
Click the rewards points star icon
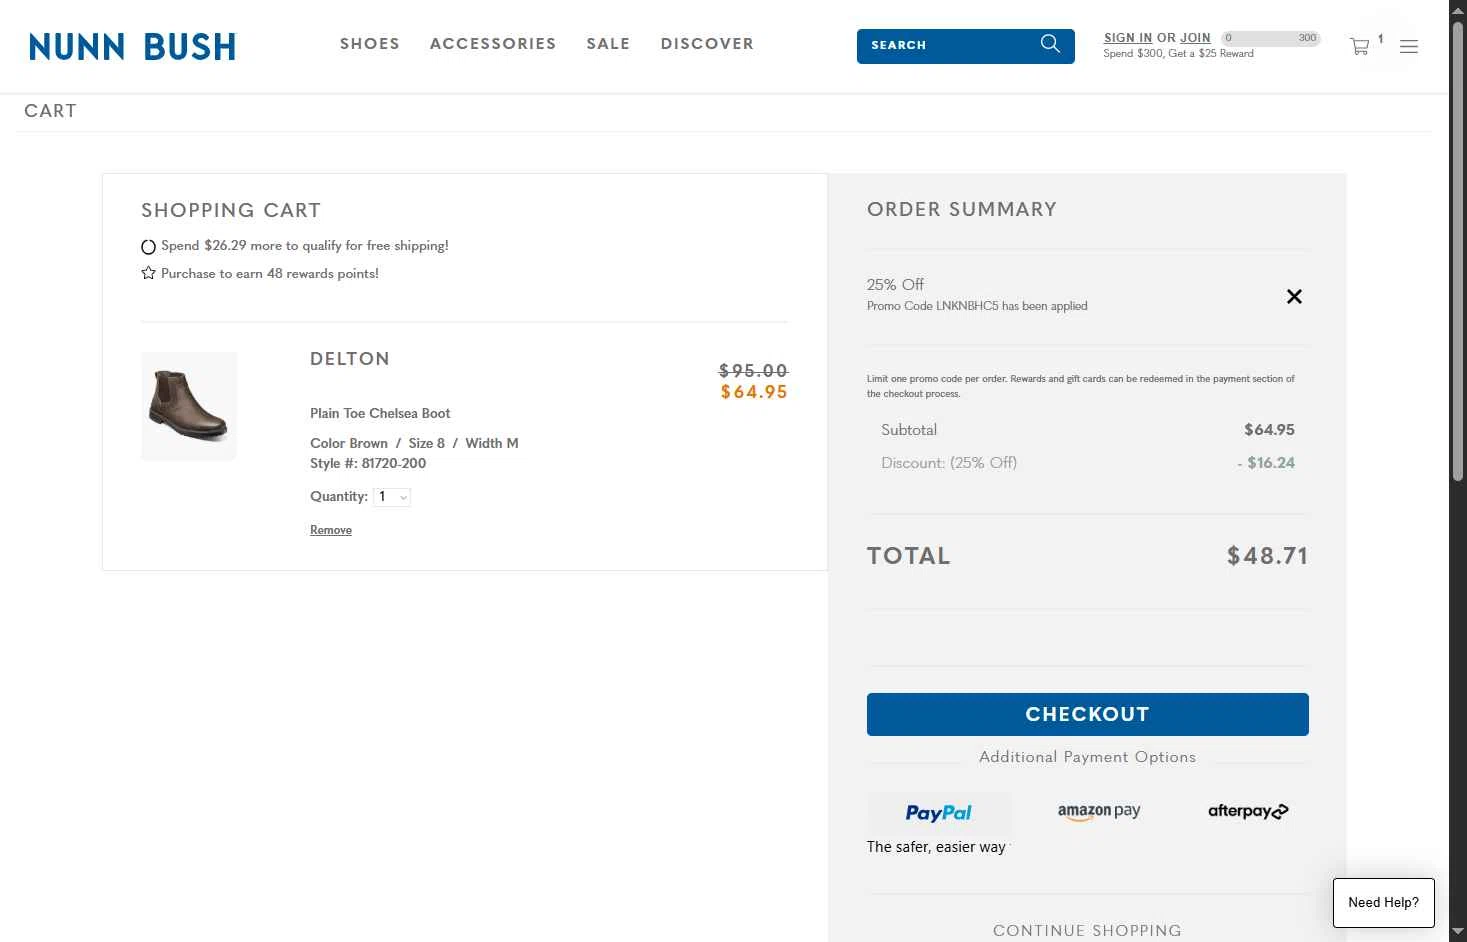148,273
